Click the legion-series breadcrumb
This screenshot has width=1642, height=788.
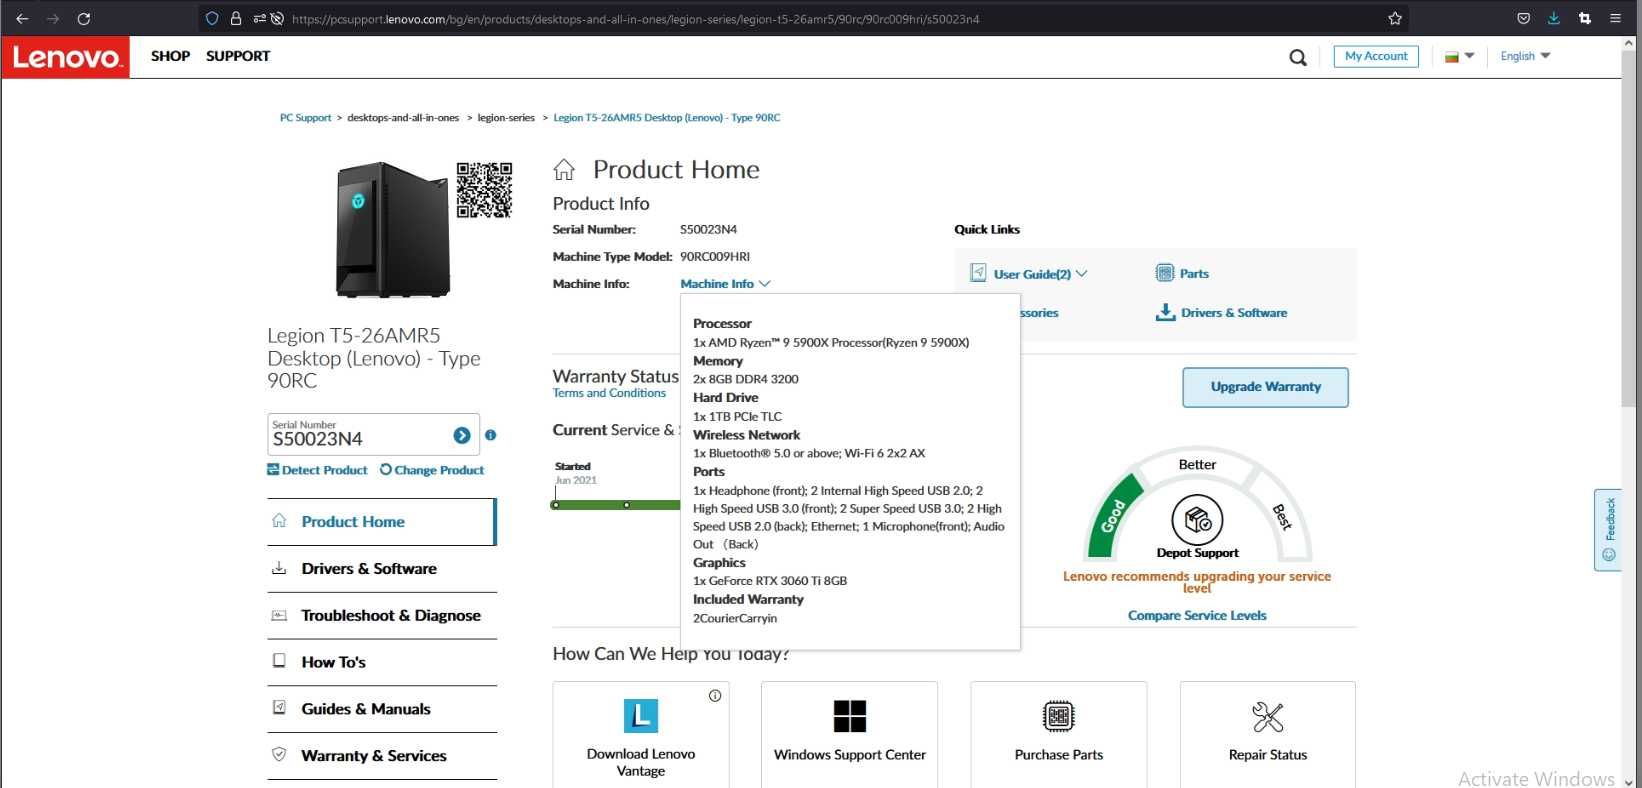(506, 118)
